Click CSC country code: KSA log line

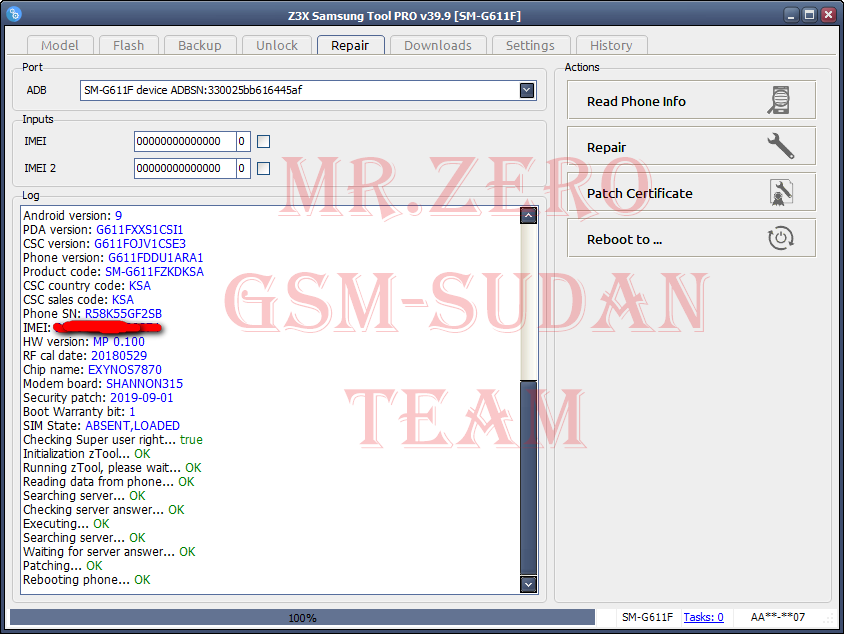pos(87,286)
